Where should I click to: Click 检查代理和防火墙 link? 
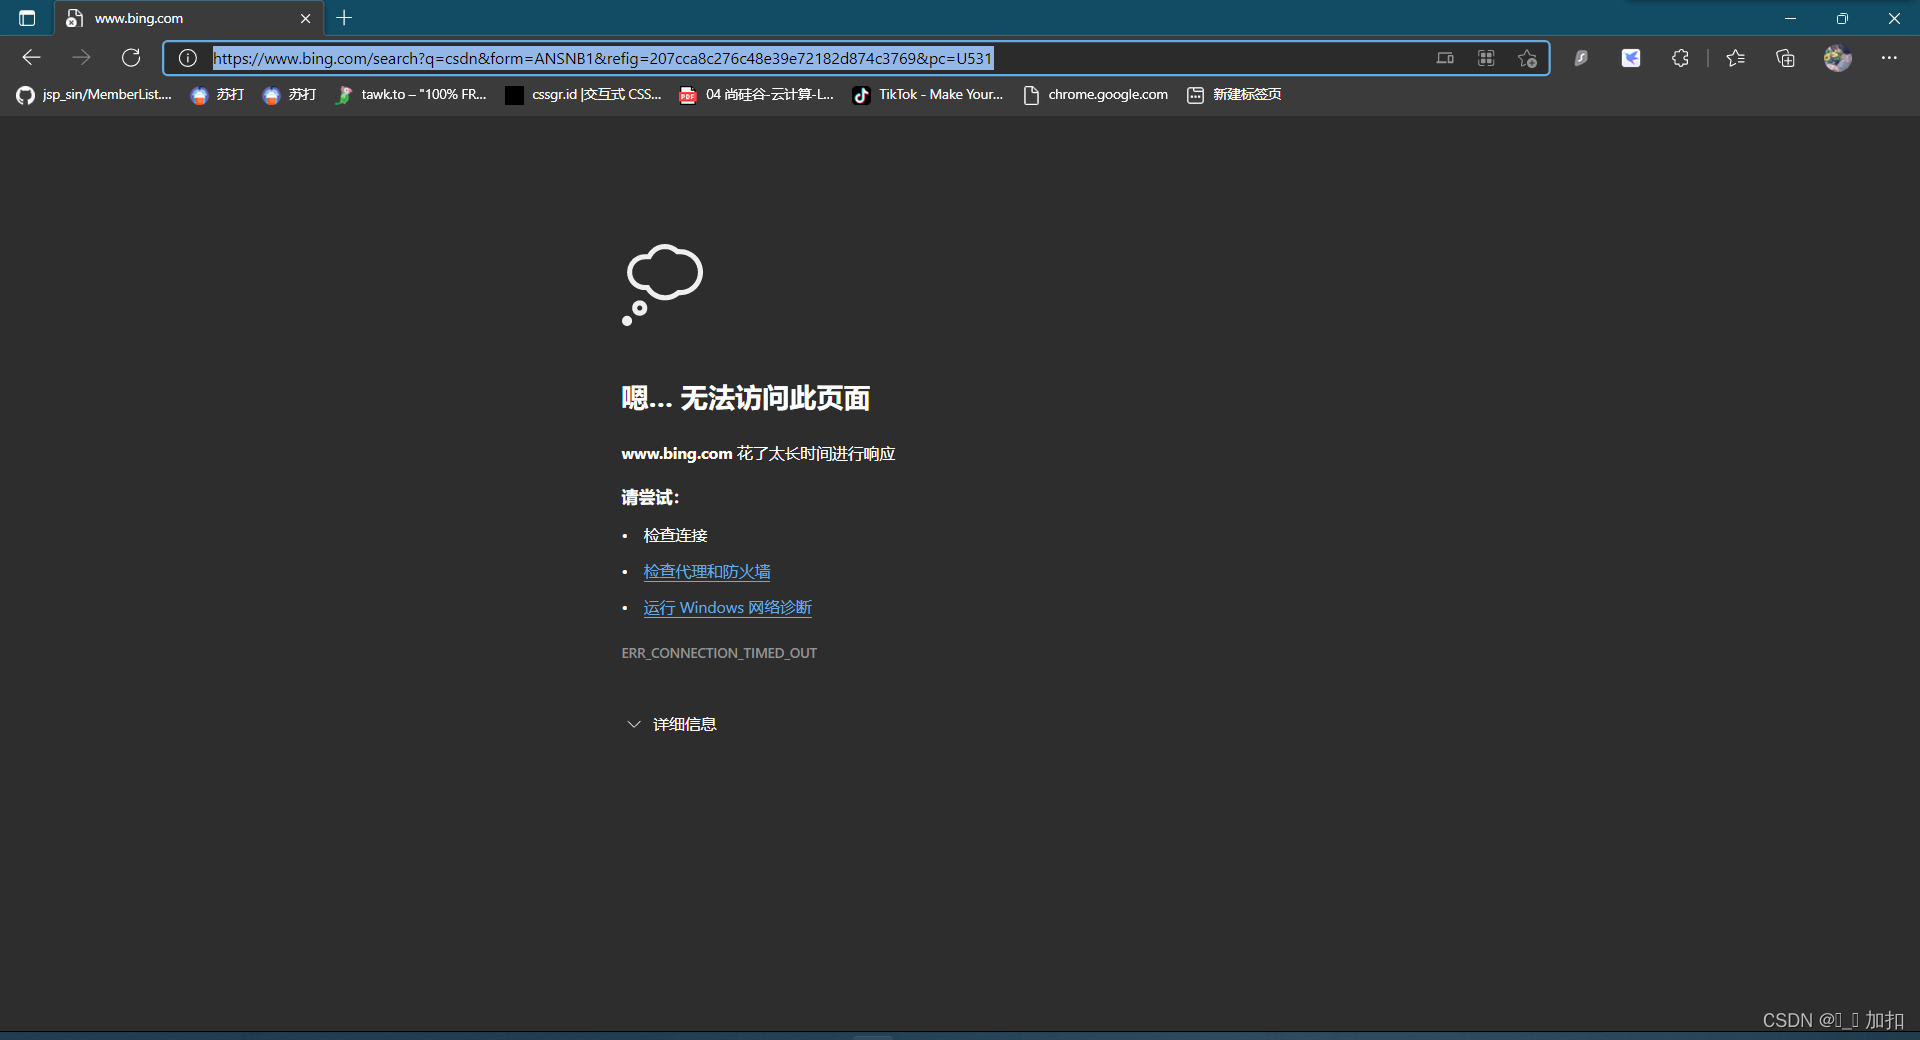pyautogui.click(x=707, y=571)
